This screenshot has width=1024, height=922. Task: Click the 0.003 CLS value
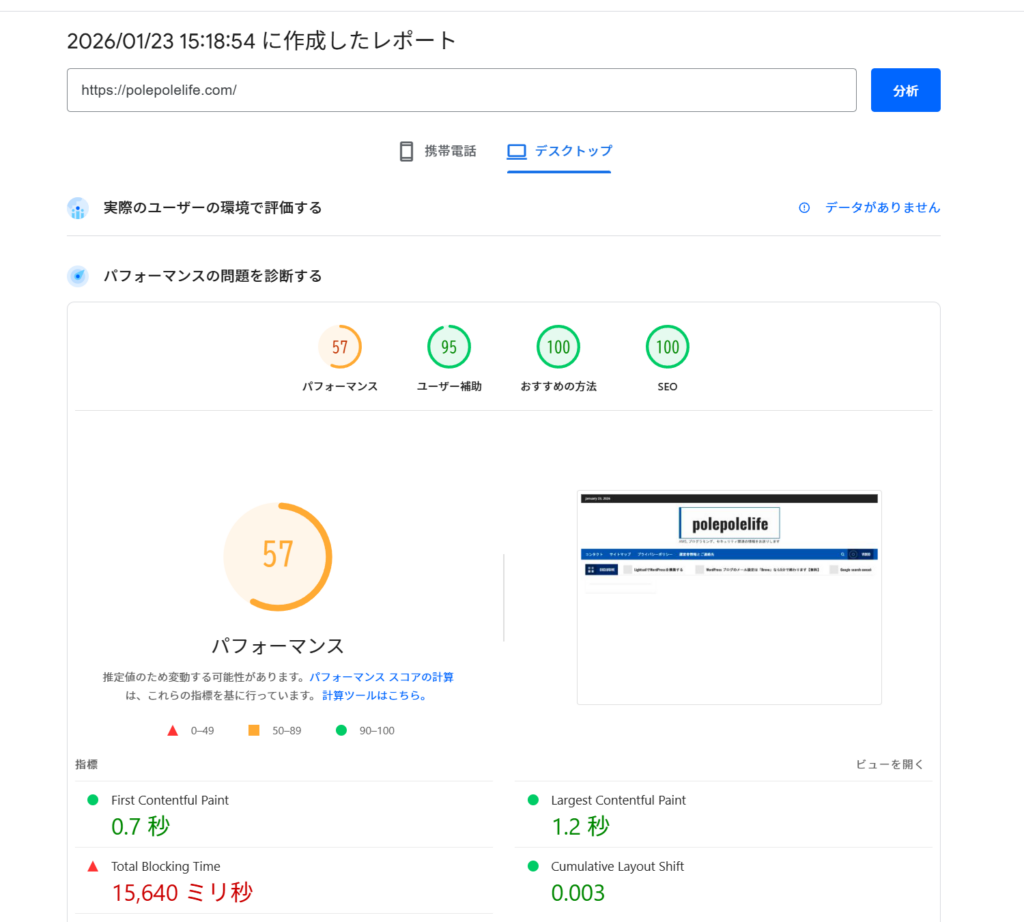tap(578, 893)
